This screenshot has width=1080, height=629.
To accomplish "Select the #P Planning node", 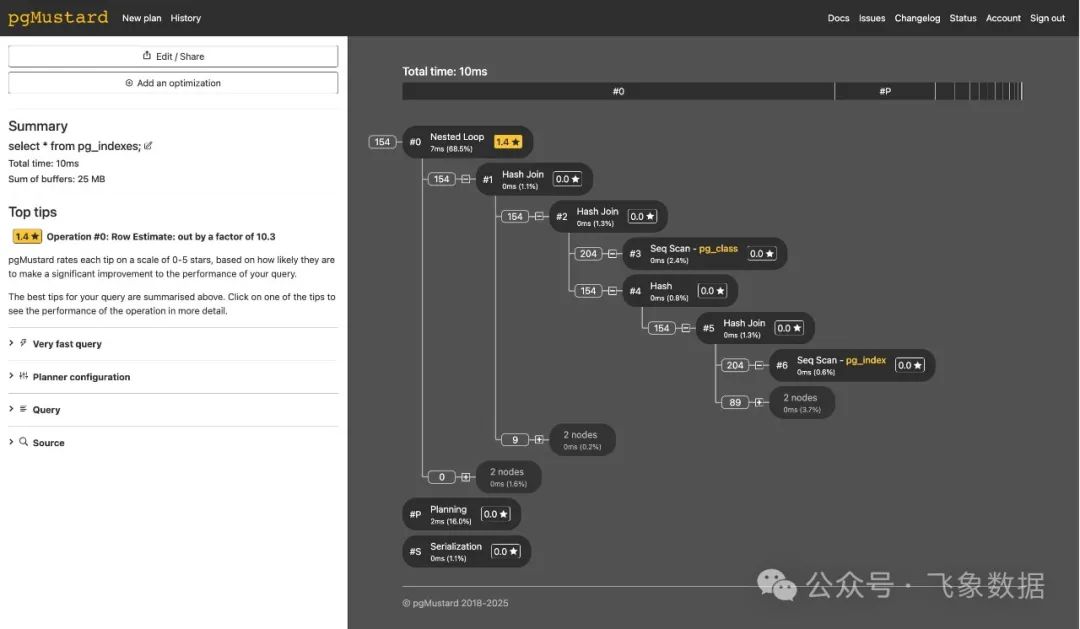I will [461, 514].
